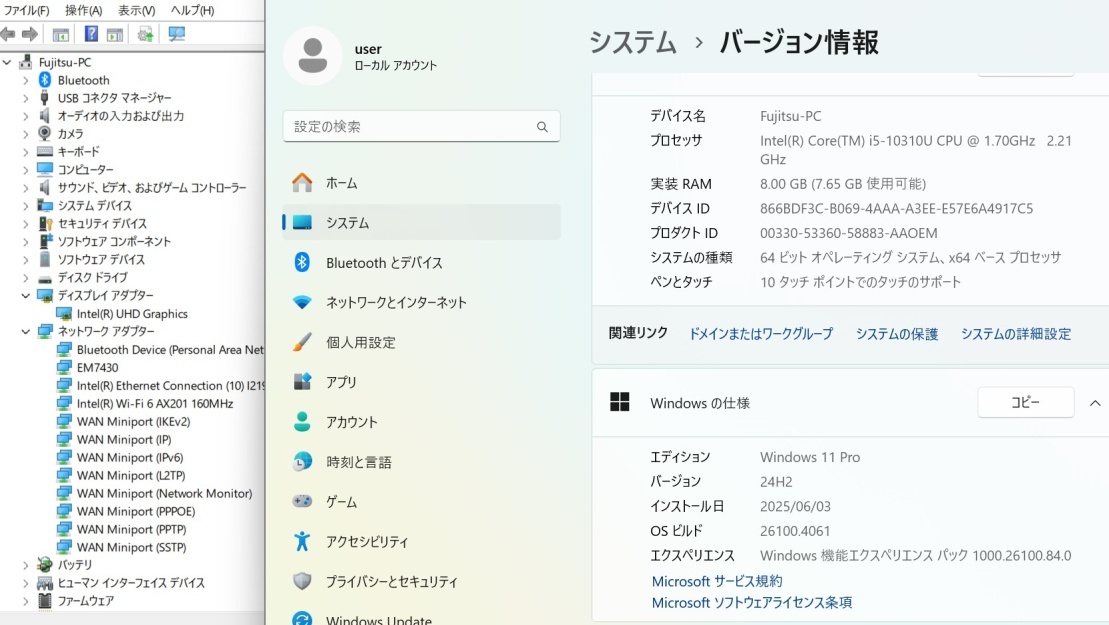
Task: Click the scan for hardware changes toolbar icon
Action: (177, 33)
